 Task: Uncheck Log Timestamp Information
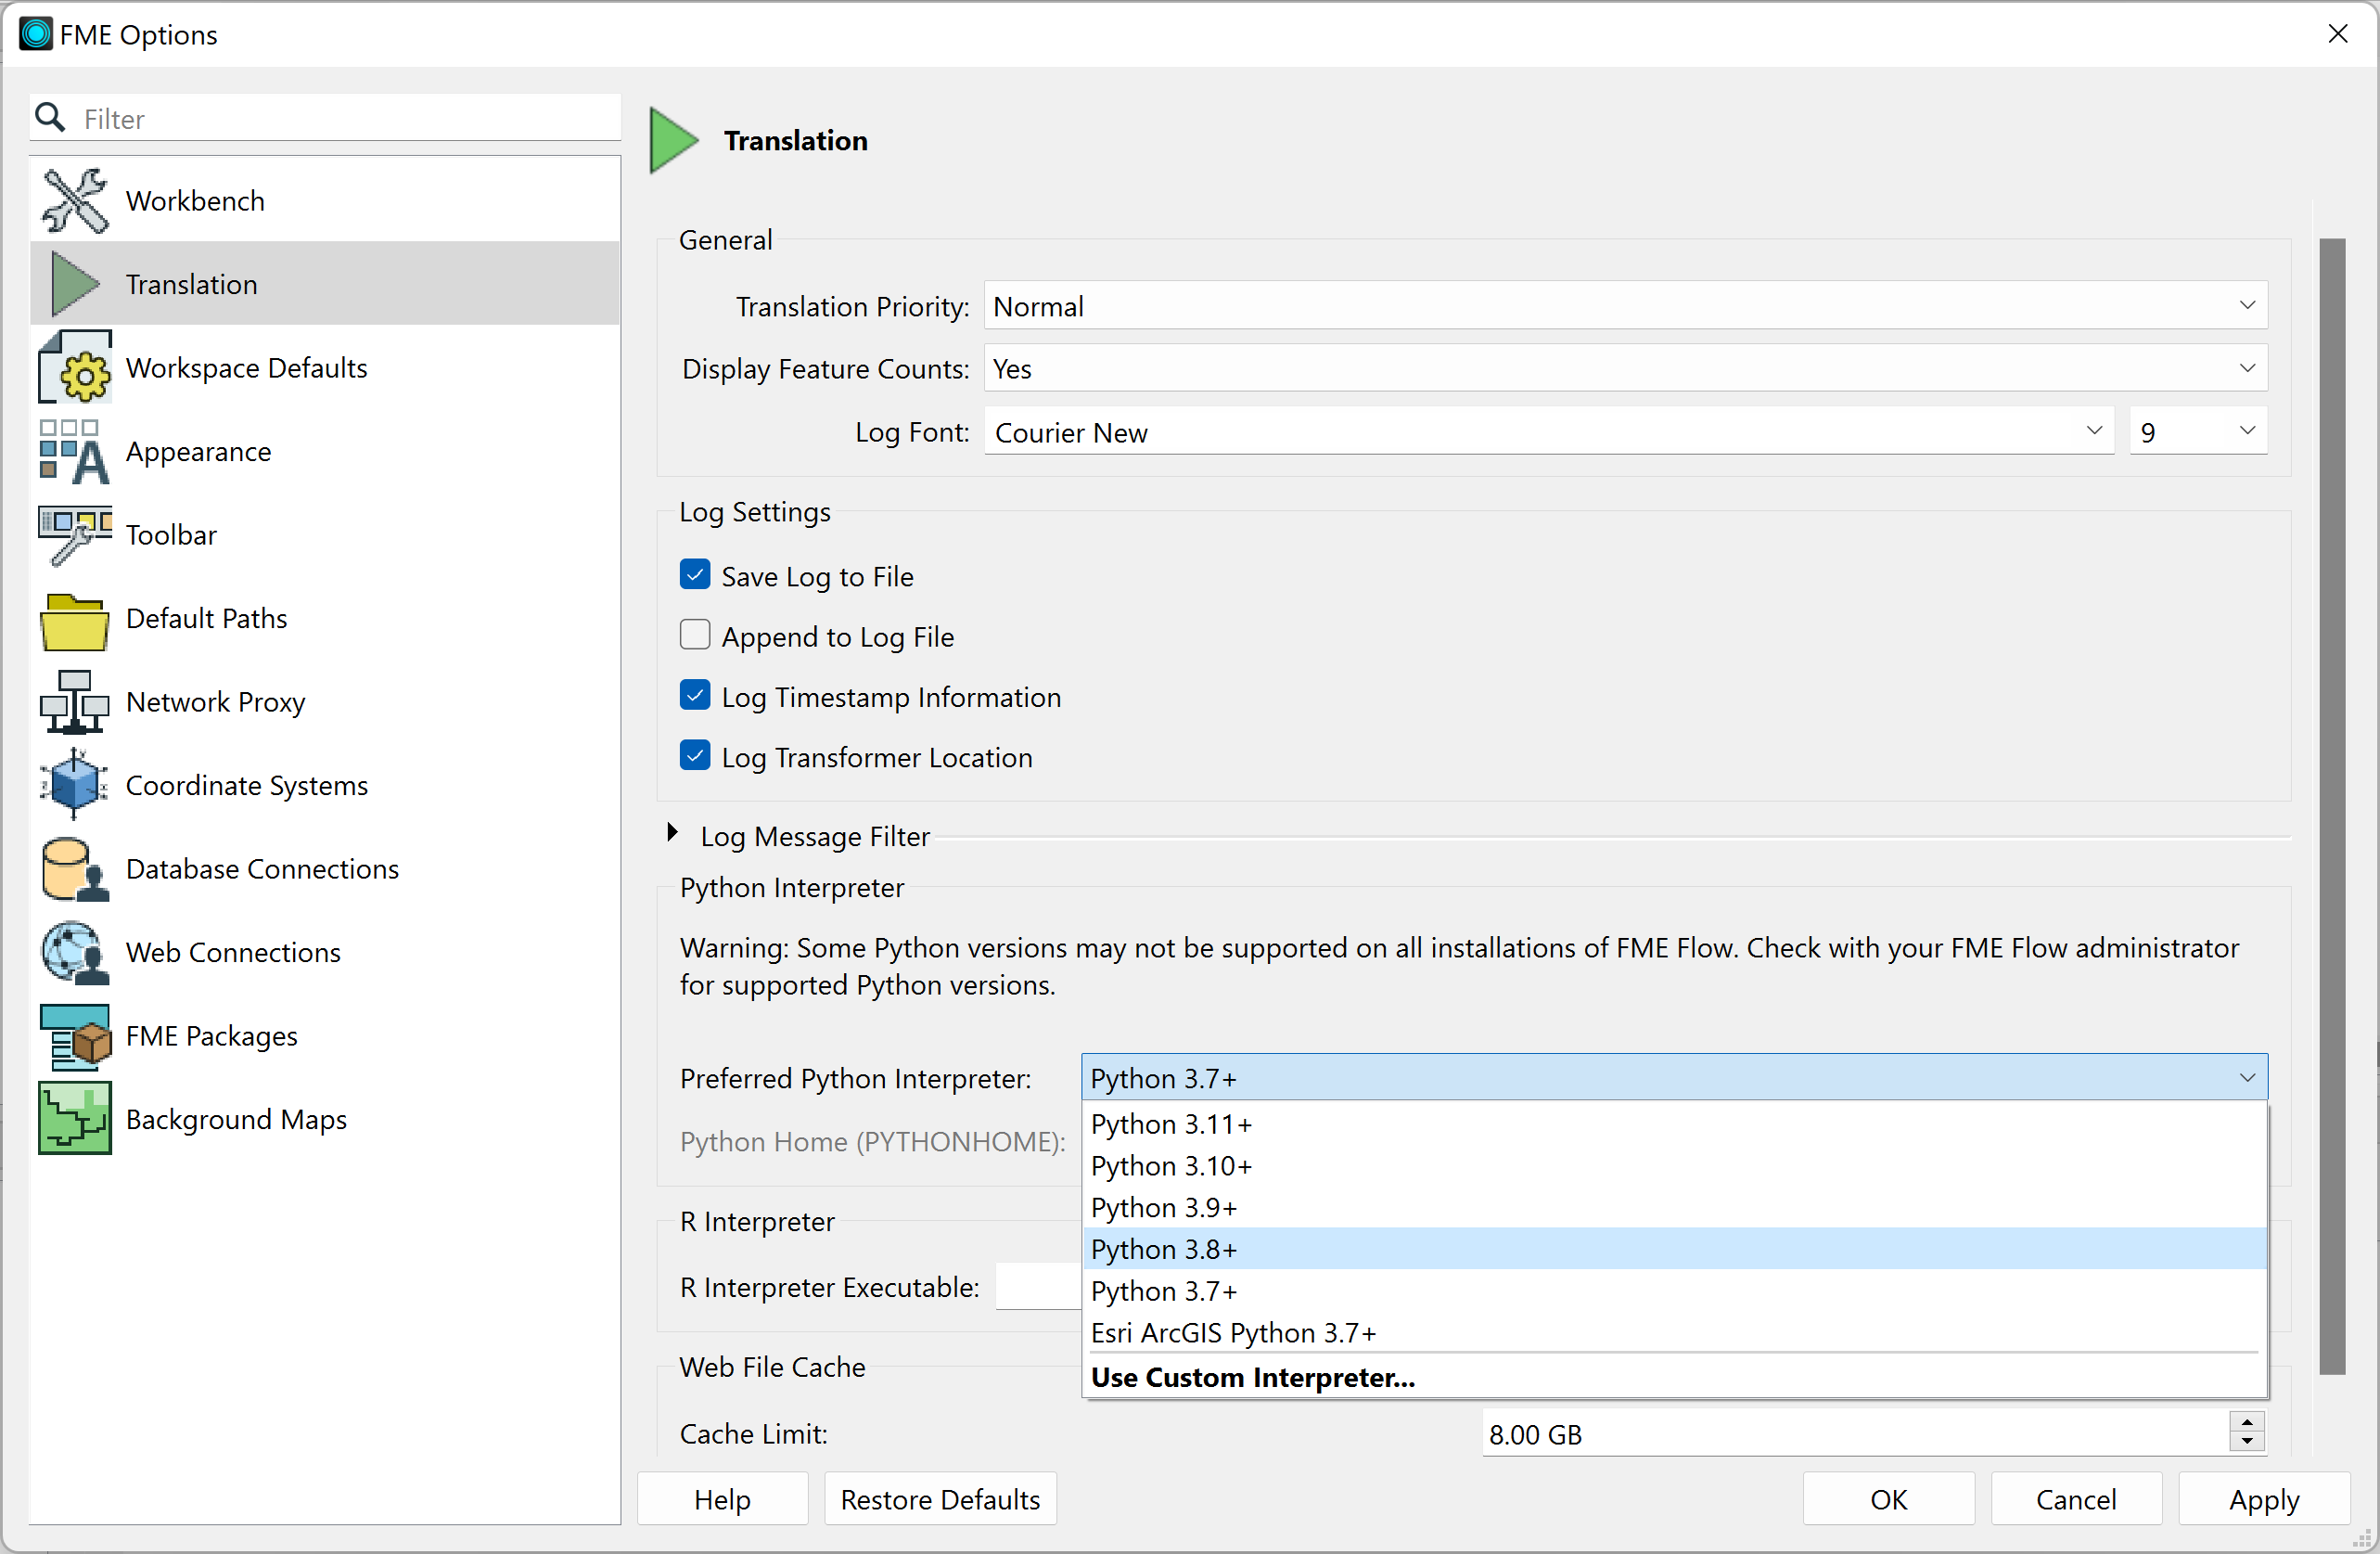click(695, 696)
